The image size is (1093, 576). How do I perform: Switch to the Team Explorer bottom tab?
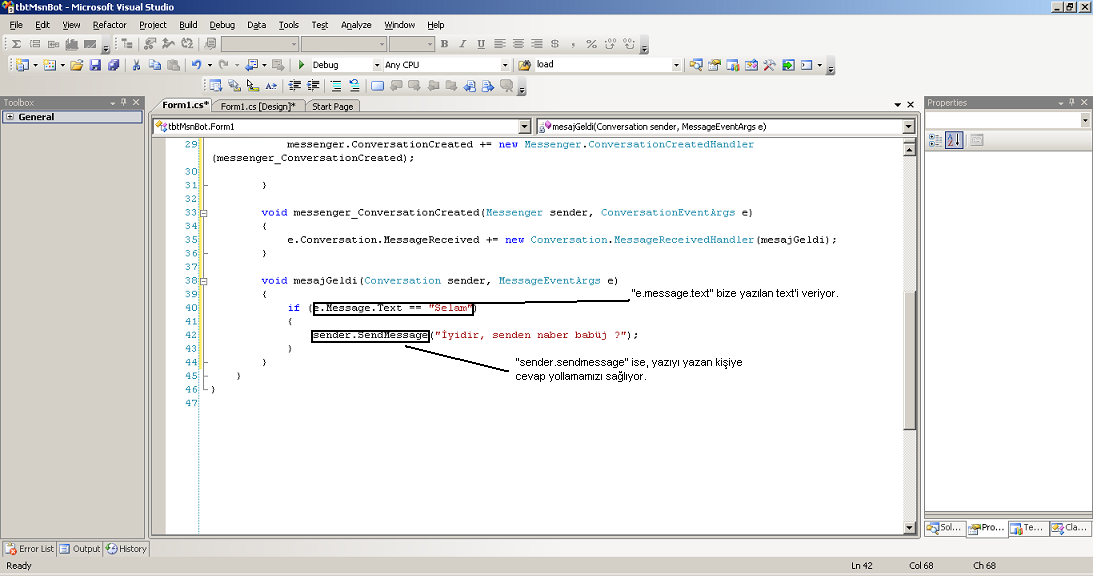point(1027,528)
